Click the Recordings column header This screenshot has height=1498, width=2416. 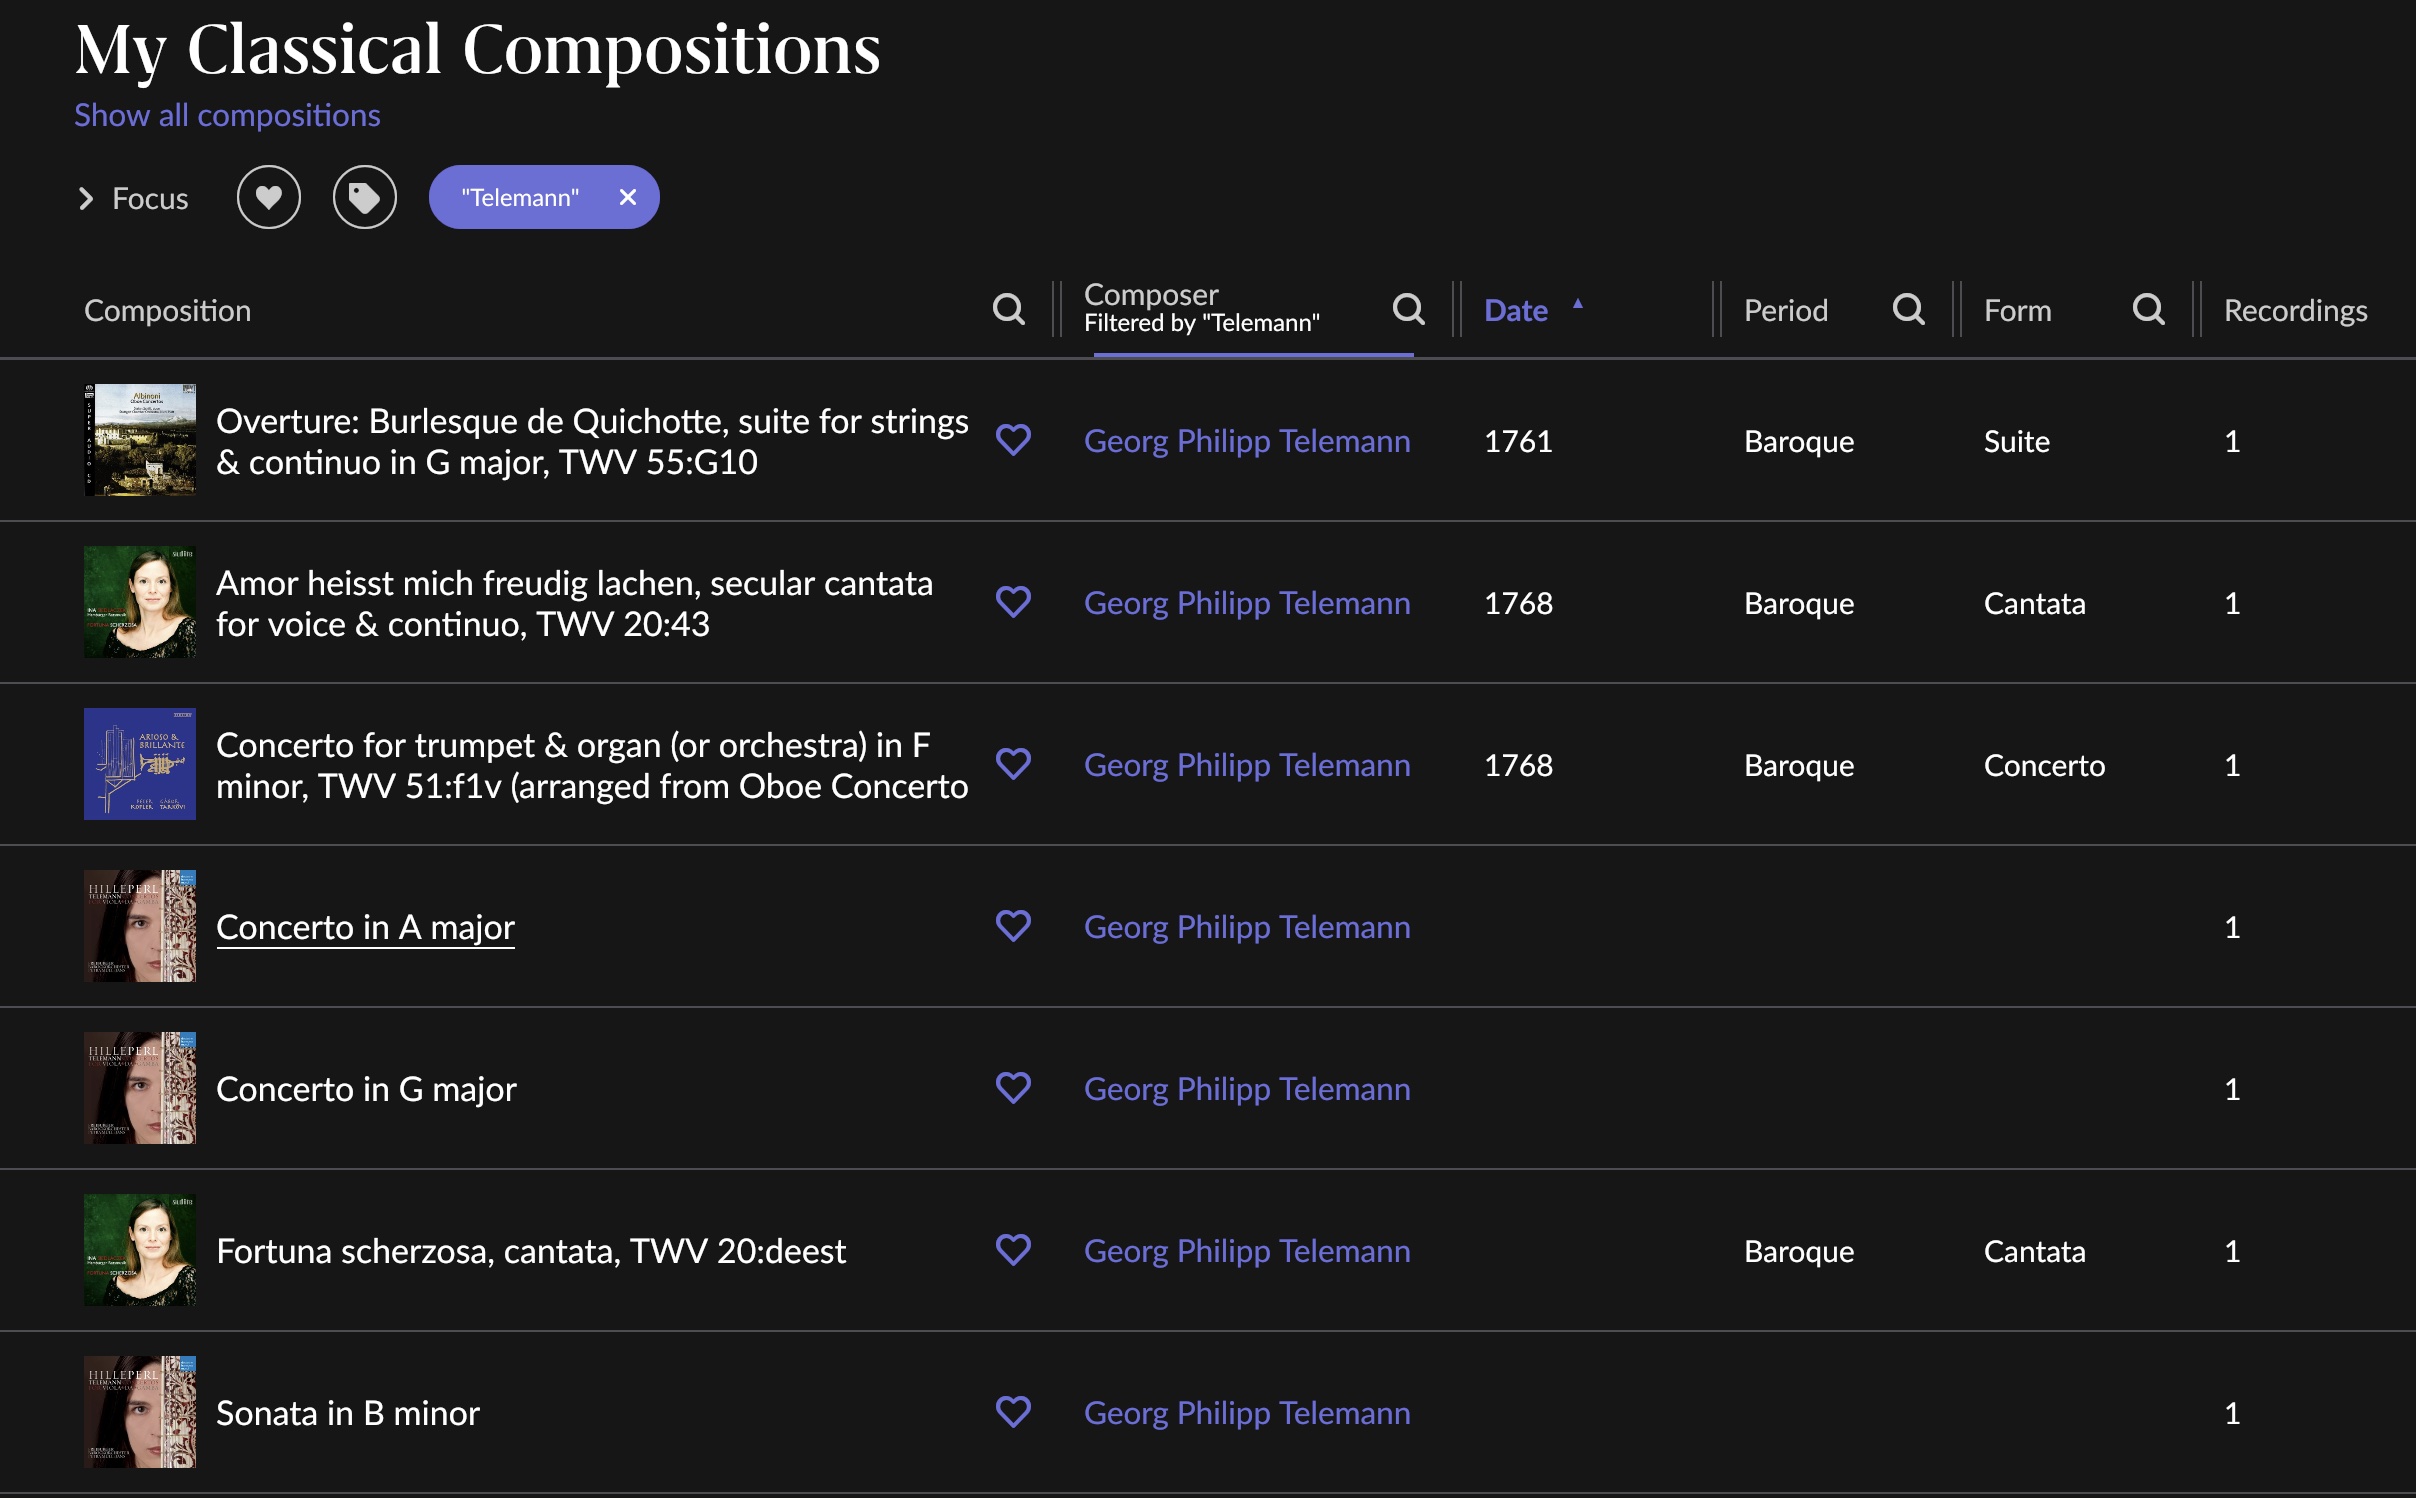(x=2294, y=311)
